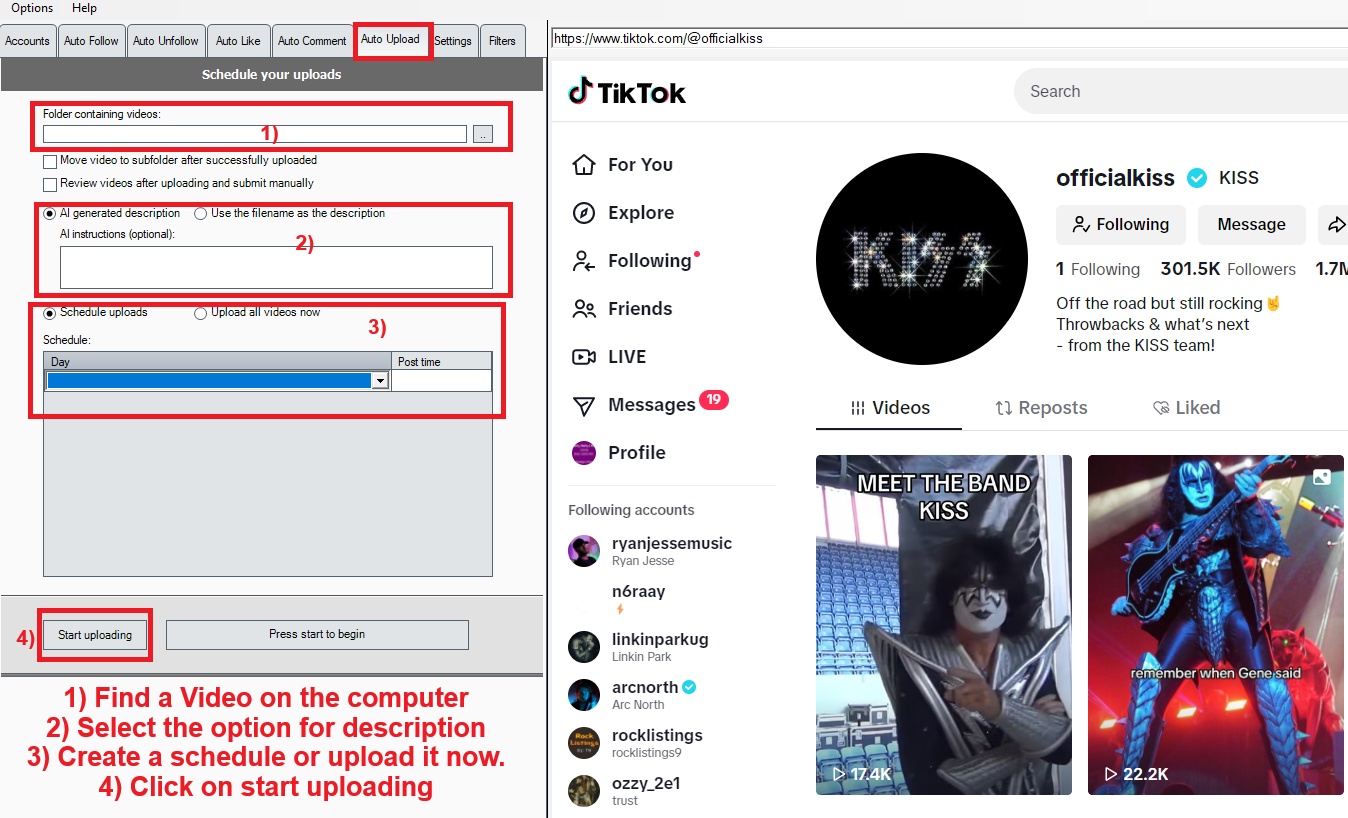Open the Day dropdown in schedule
This screenshot has width=1348, height=818.
tap(380, 381)
